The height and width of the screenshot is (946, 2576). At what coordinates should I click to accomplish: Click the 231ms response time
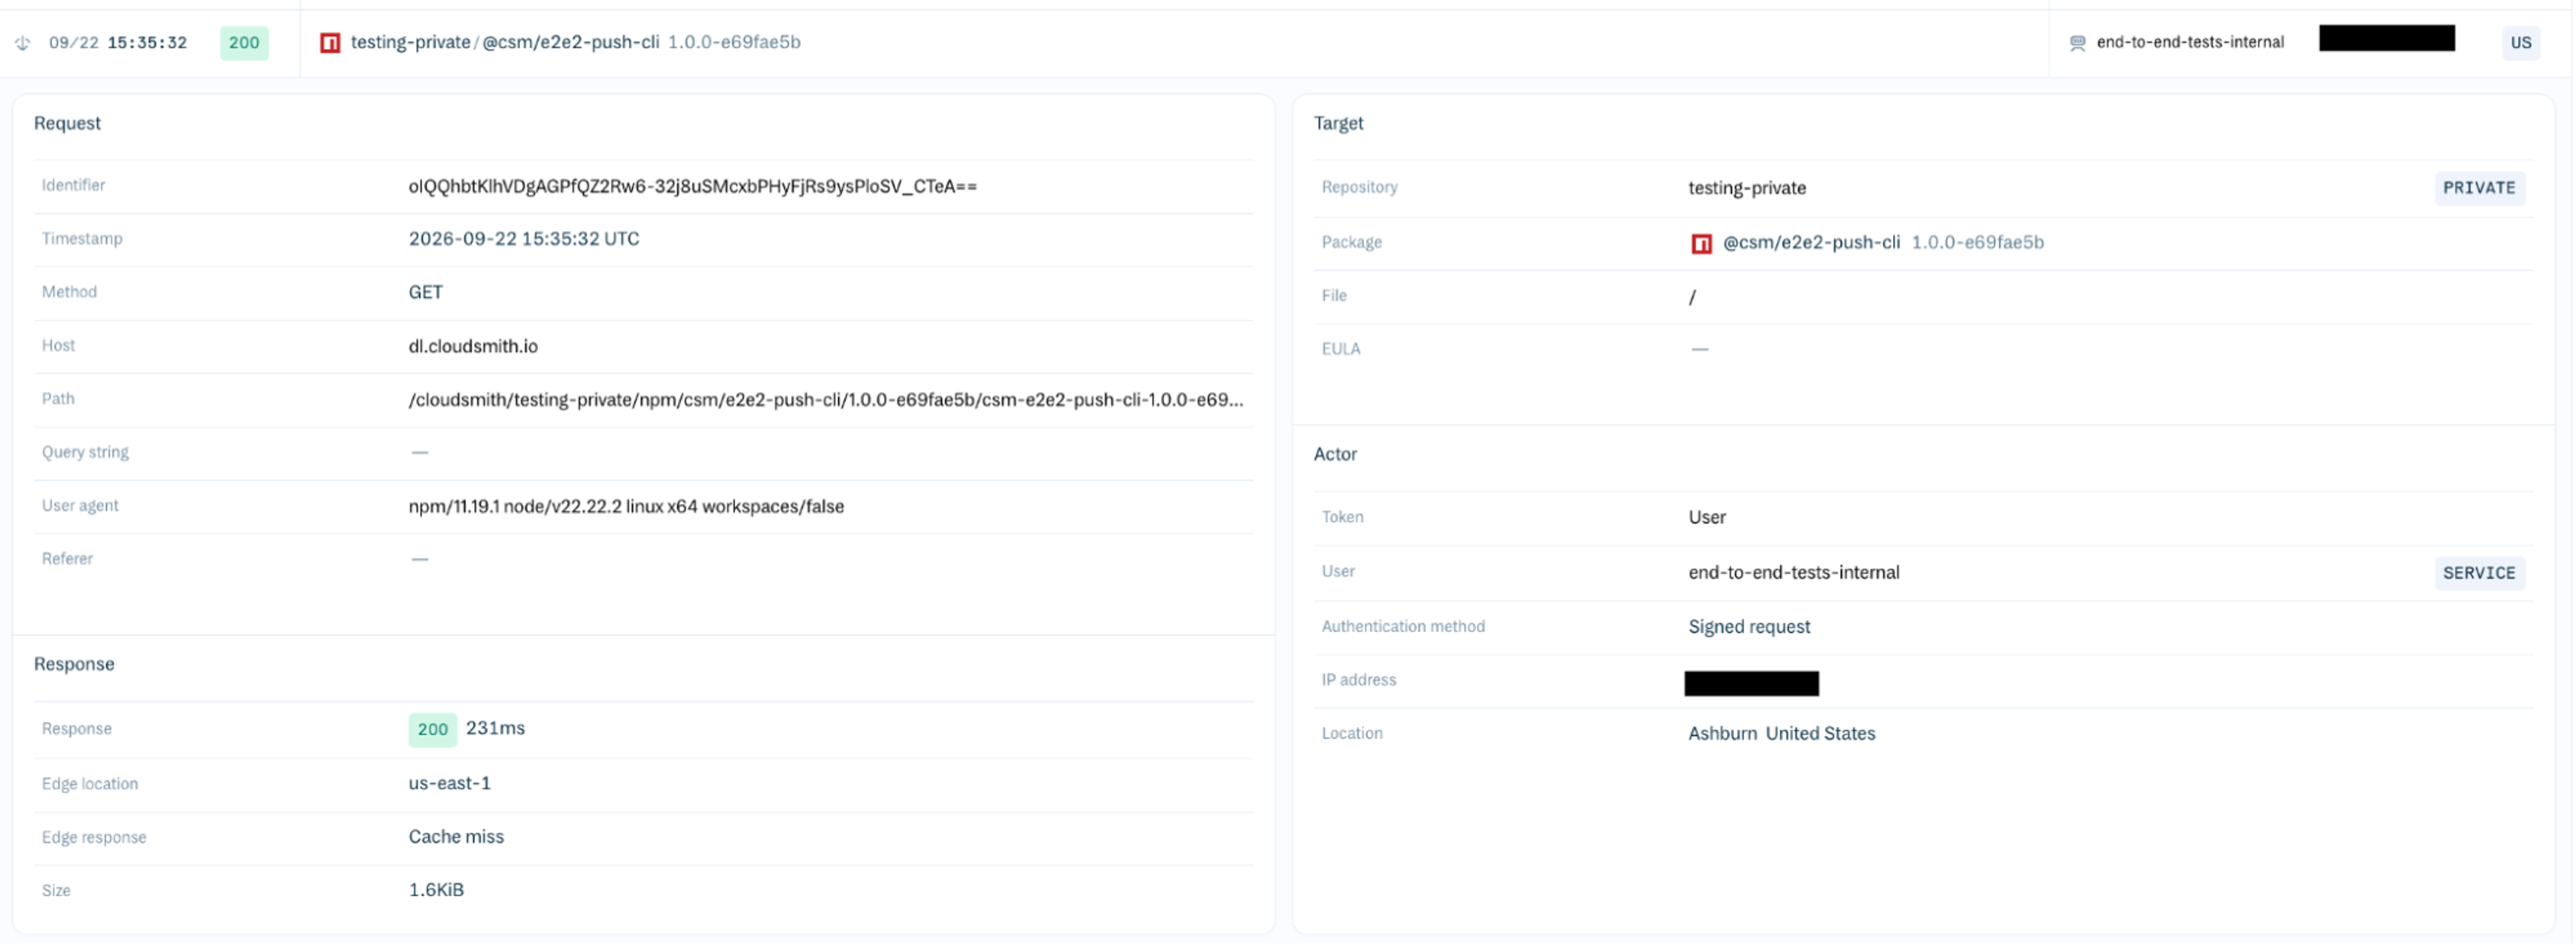[495, 729]
